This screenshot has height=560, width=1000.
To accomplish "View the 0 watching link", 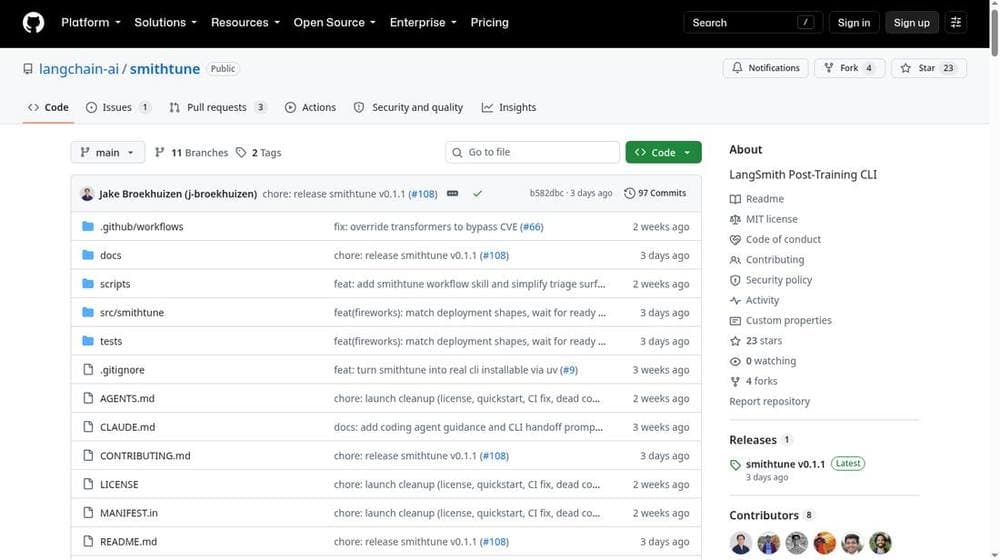I will point(763,361).
